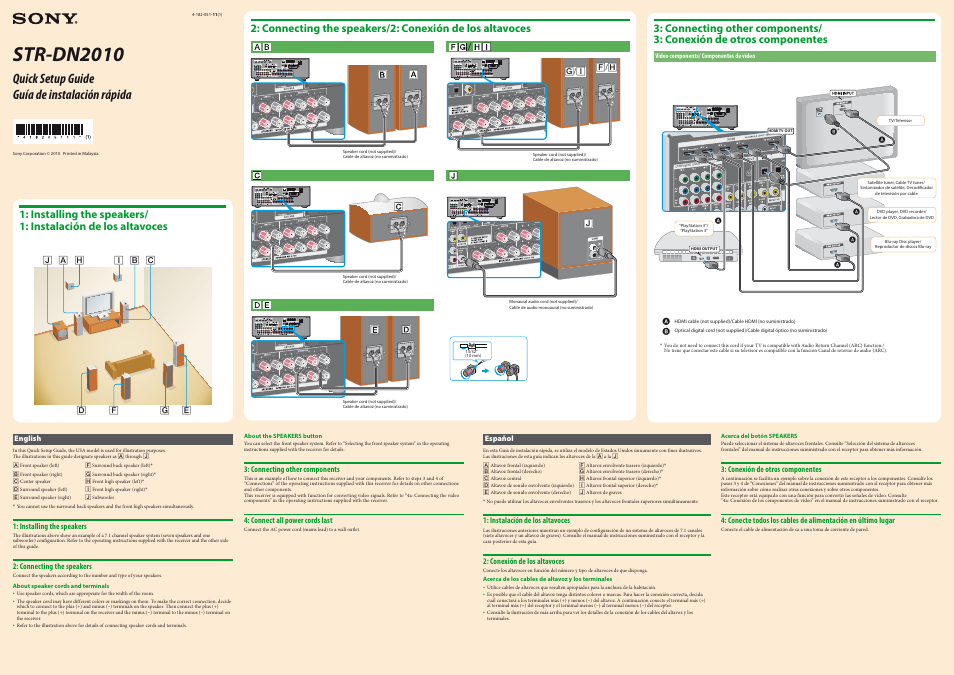Click the subwoofer J illustration
The height and width of the screenshot is (675, 954).
pyautogui.click(x=568, y=231)
